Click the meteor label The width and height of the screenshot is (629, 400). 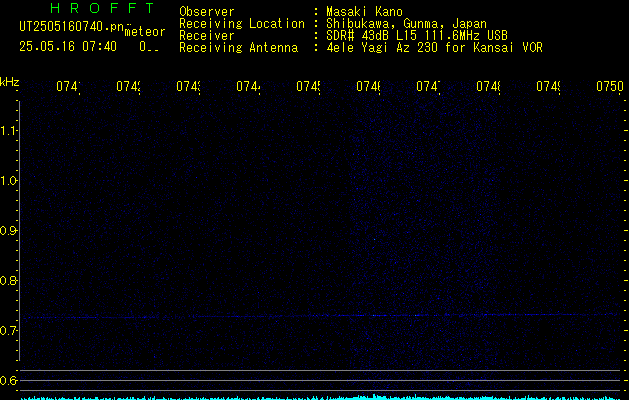145,32
